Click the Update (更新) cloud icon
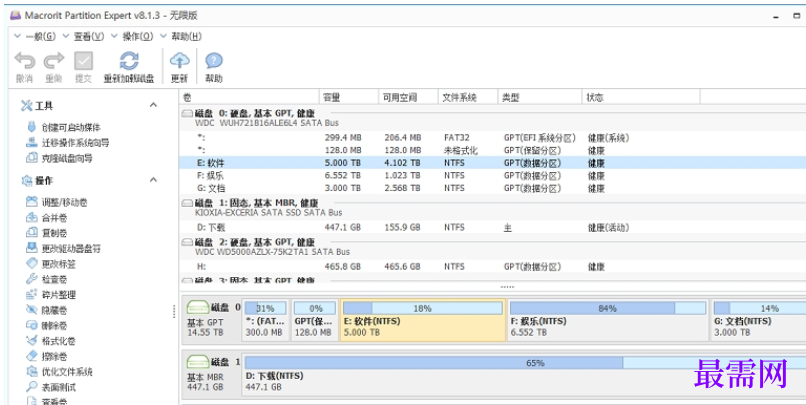806x405 pixels. pos(179,61)
